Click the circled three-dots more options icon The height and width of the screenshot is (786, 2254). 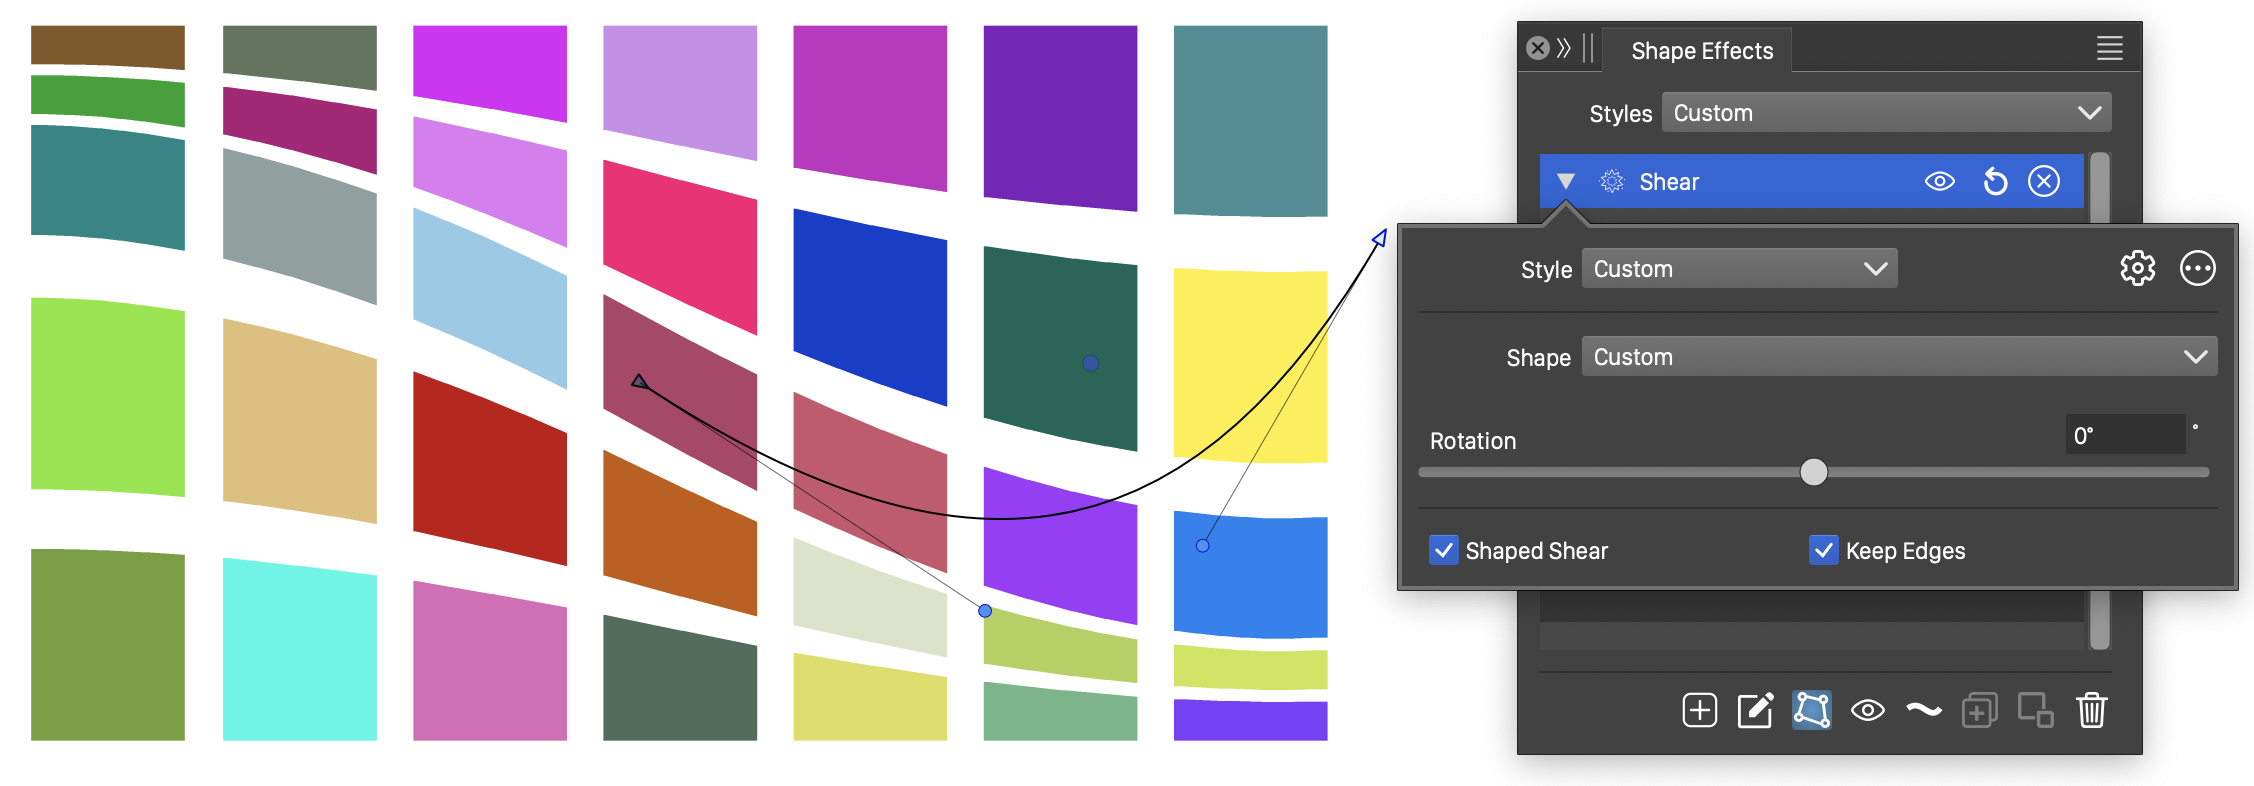coord(2197,269)
